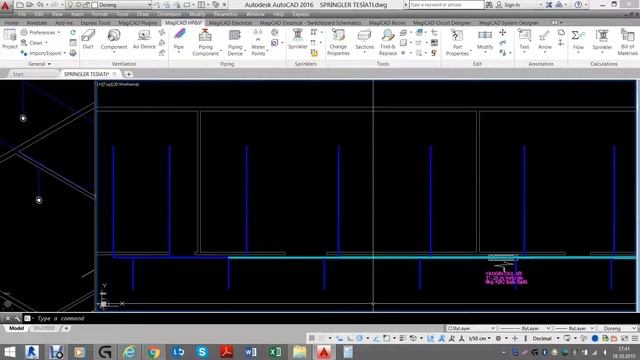The image size is (640, 360).
Task: Open the Help question mark button
Action: (x=578, y=5)
